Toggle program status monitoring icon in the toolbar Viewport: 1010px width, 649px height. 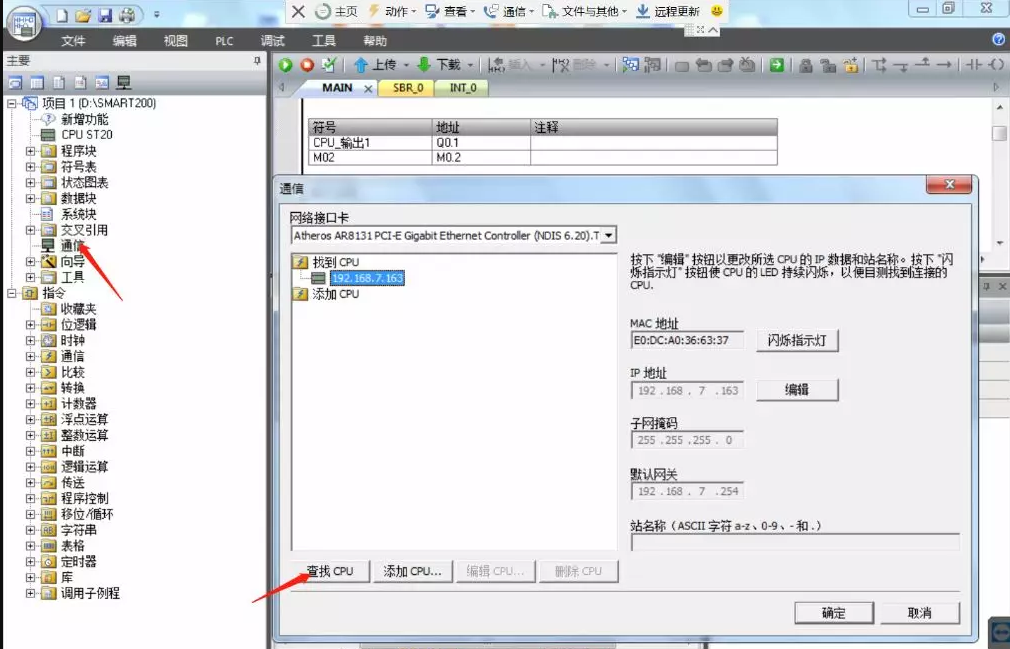(x=631, y=65)
